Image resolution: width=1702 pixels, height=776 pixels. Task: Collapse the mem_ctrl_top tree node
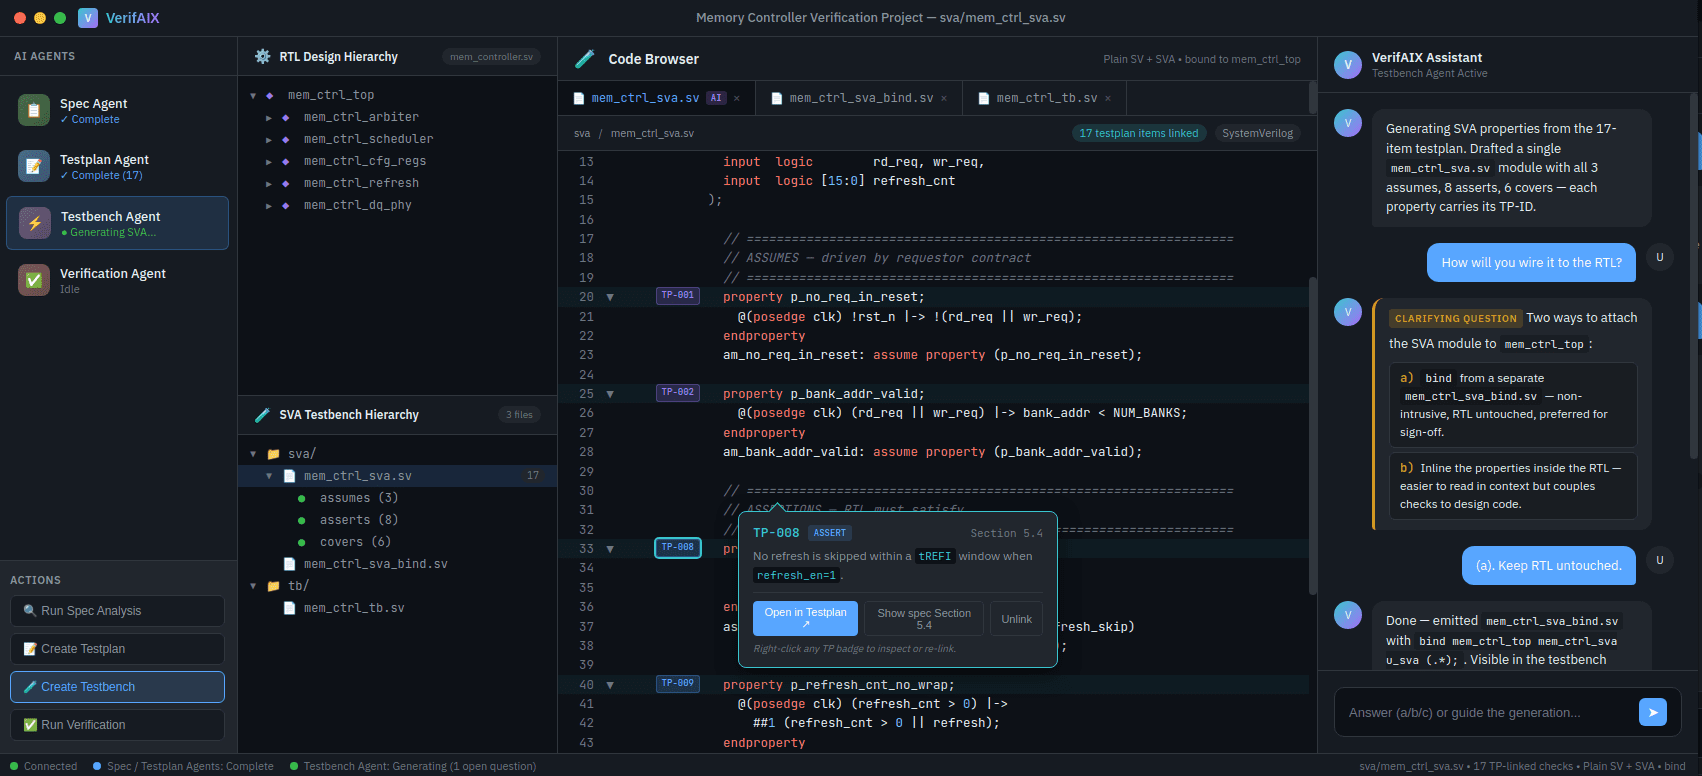253,96
